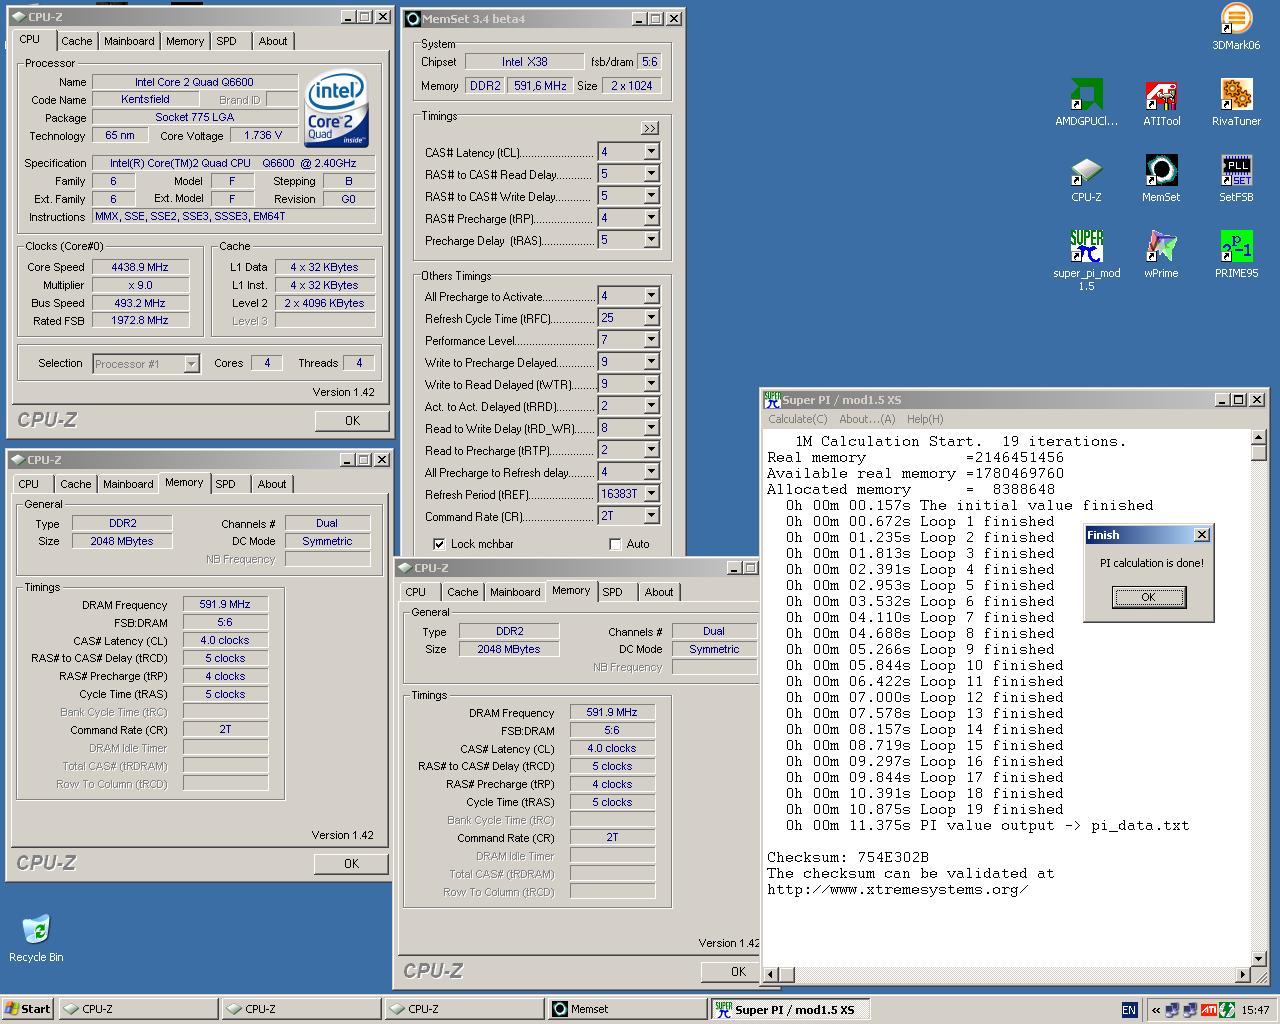
Task: Click Super PI horizontal scrollbar right arrow
Action: tap(1243, 975)
